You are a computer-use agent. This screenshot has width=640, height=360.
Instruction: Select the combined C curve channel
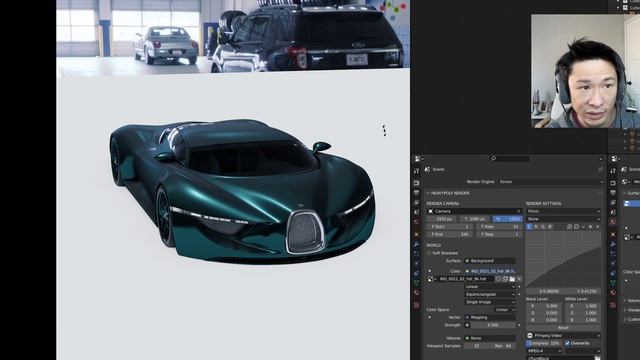[529, 227]
